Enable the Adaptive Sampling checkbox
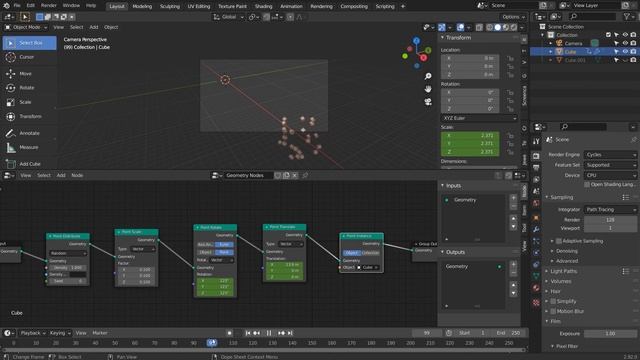 tap(559, 241)
